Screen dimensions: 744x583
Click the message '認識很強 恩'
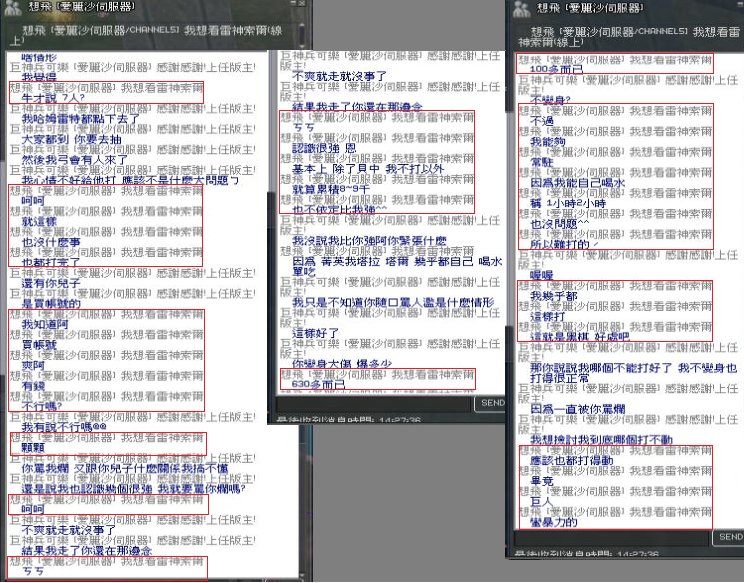[x=324, y=148]
